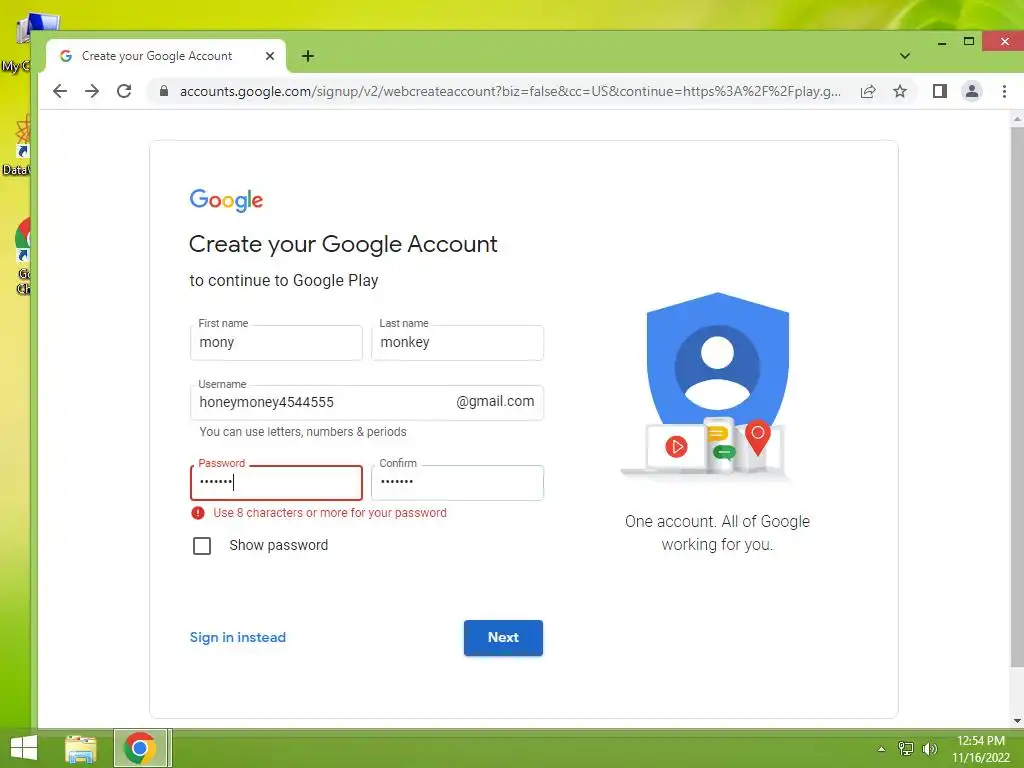The width and height of the screenshot is (1024, 768).
Task: Reload the page with the refresh icon
Action: coord(124,91)
